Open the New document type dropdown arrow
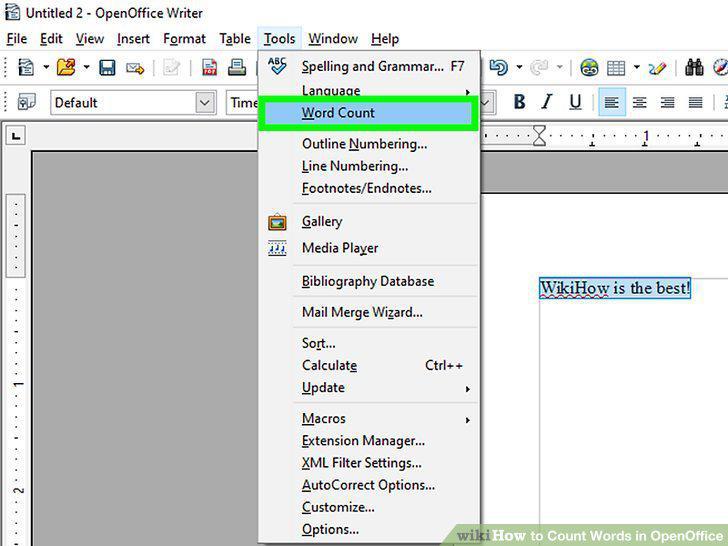Viewport: 728px width, 546px height. 46,67
